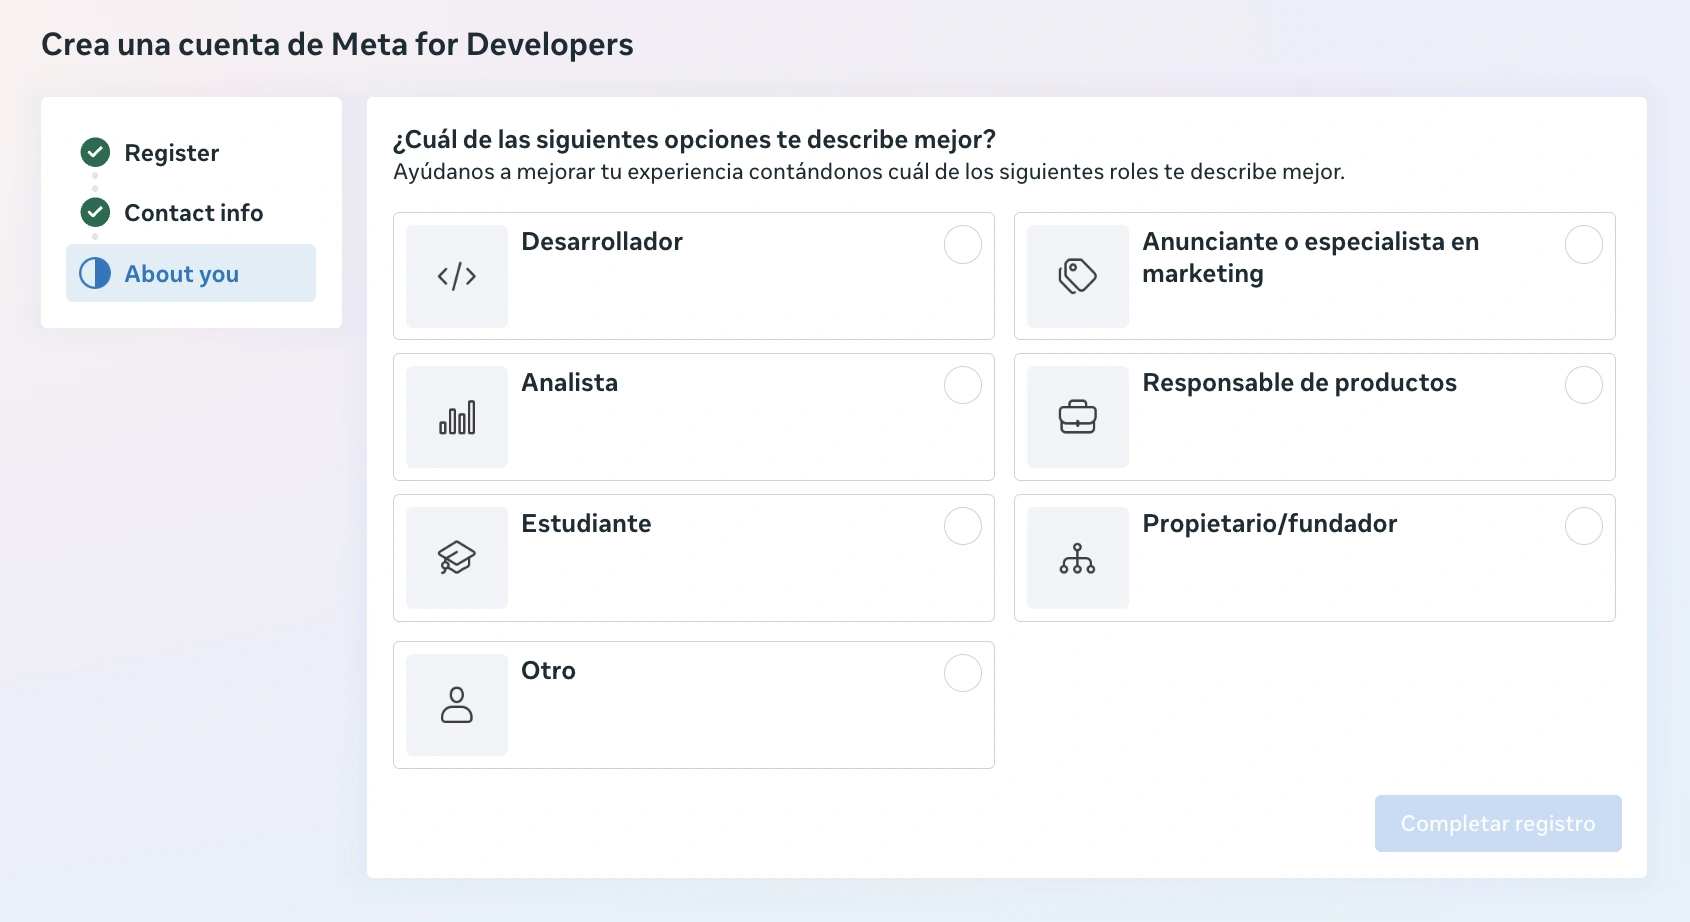Click the Responsable de productos label
Screen dimensions: 1690x922
click(1299, 382)
